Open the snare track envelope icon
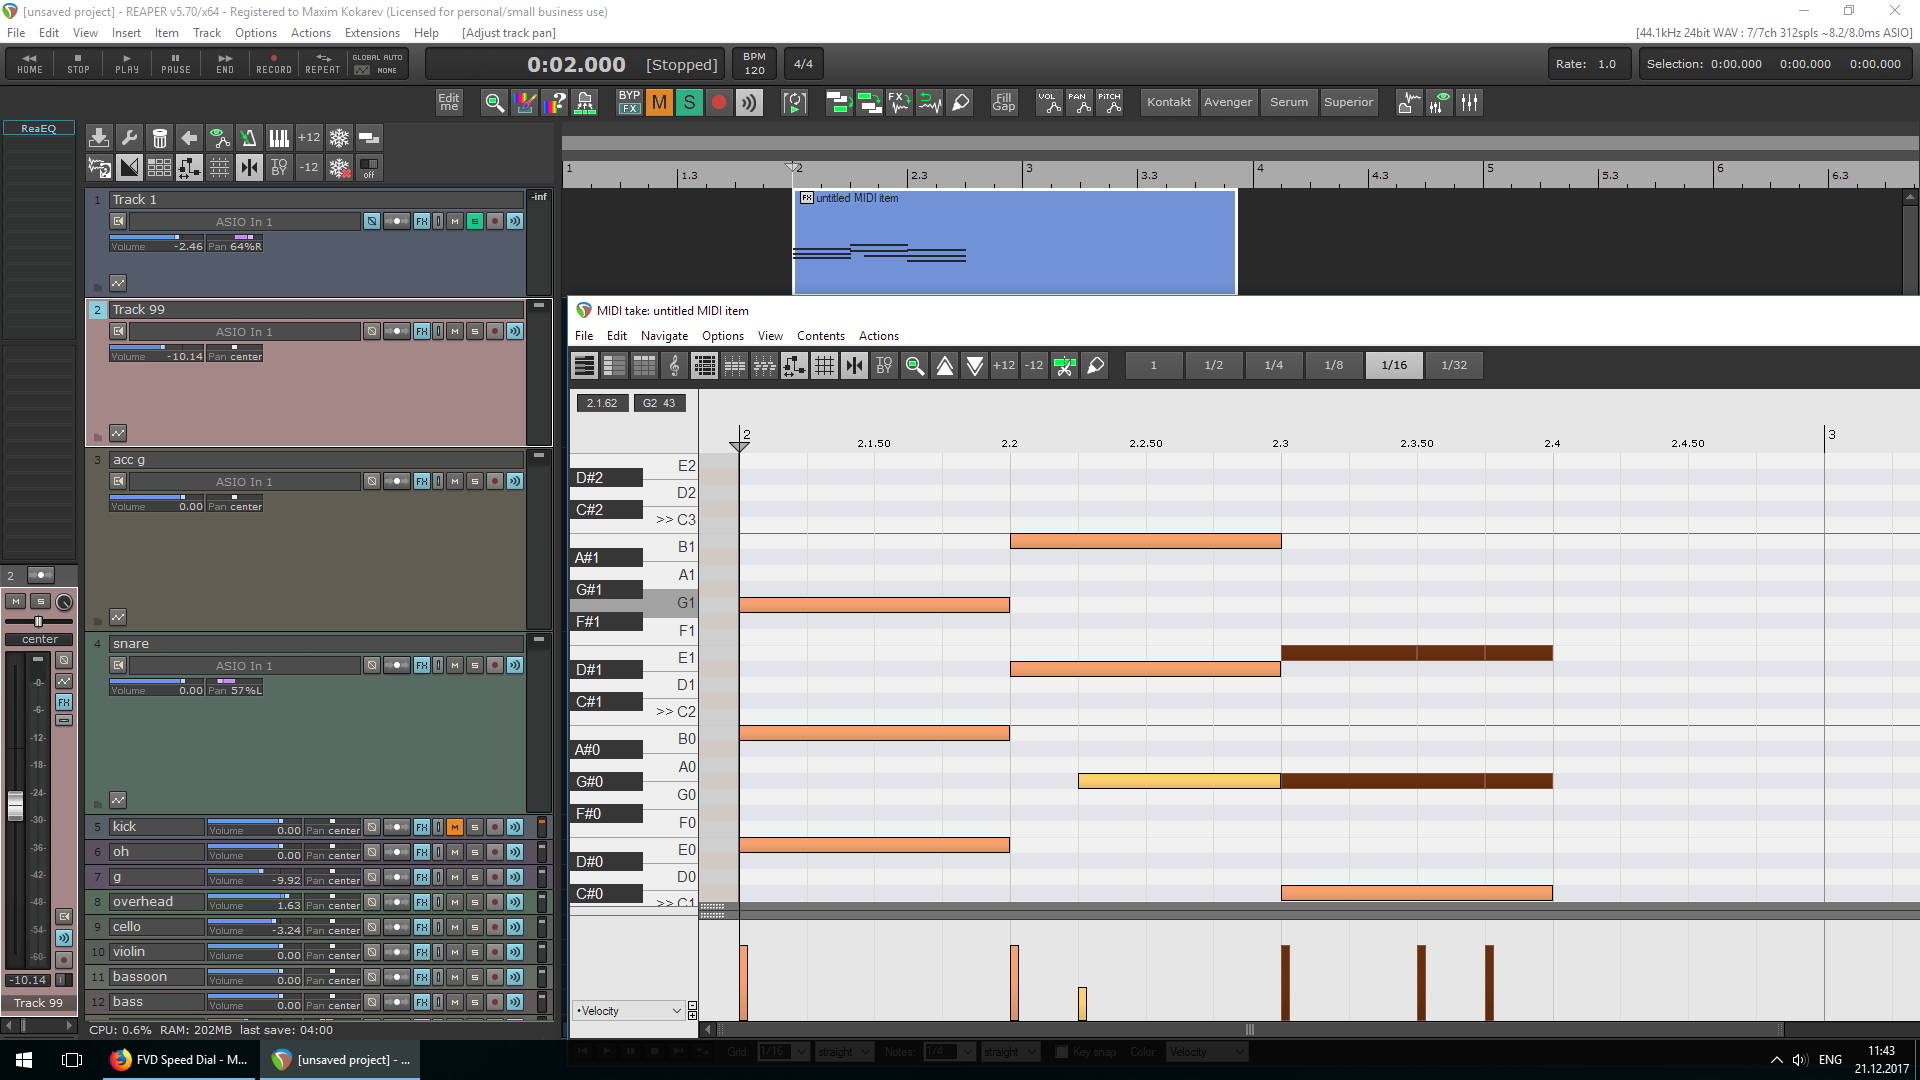Screen dimensions: 1920x1080 point(118,800)
